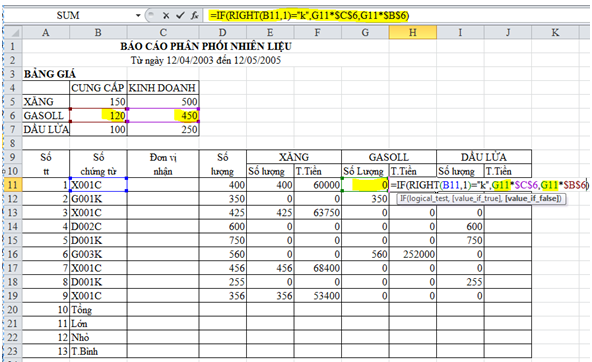The height and width of the screenshot is (362, 592).
Task: Click the cell with value 500
Action: coord(163,102)
